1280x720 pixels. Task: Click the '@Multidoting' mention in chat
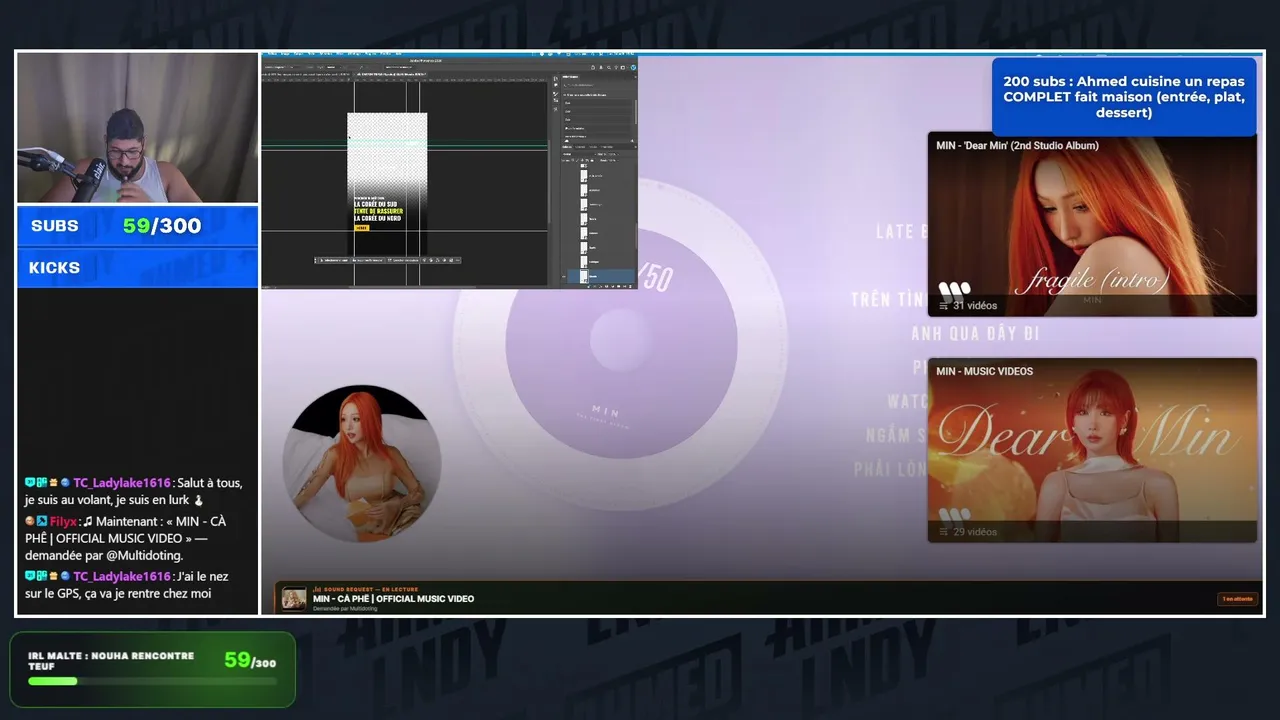pyautogui.click(x=144, y=555)
